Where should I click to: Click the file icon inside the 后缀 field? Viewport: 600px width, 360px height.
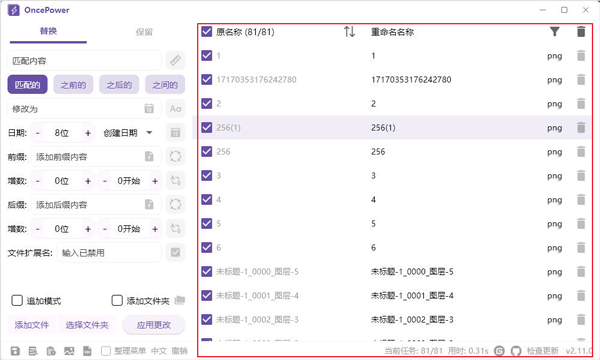pos(149,205)
